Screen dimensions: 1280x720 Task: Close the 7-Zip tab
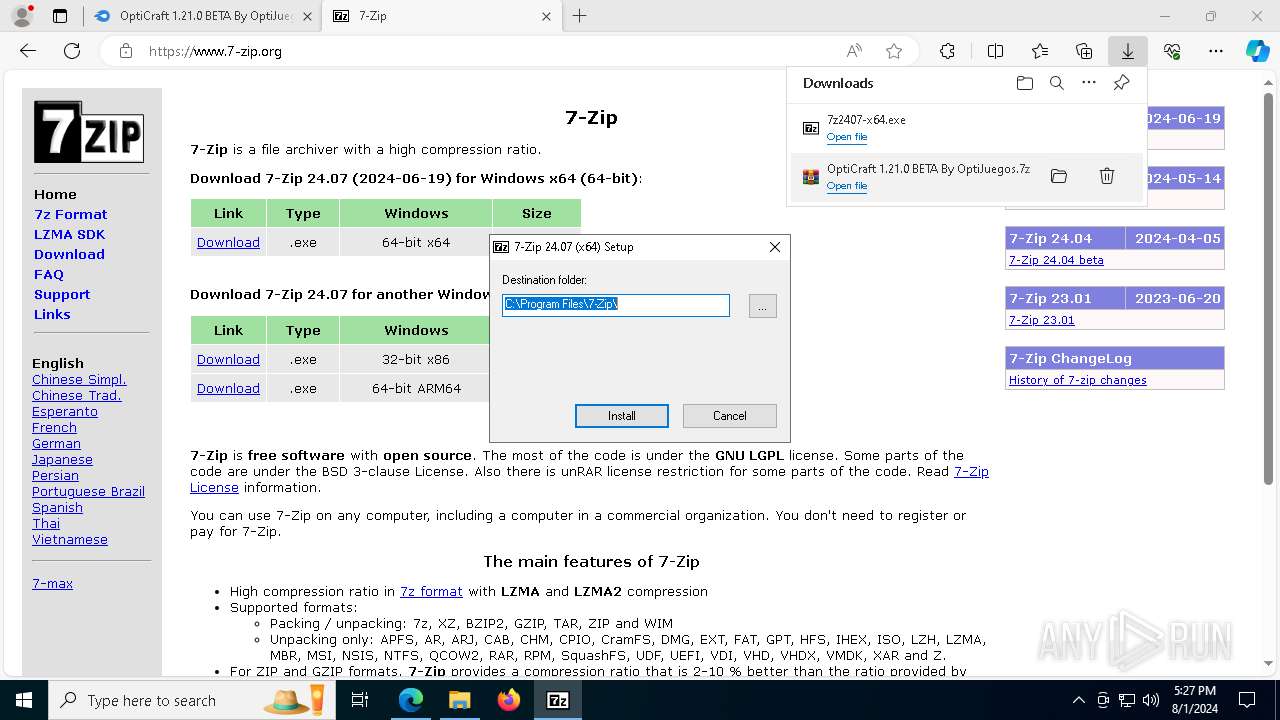tap(546, 16)
